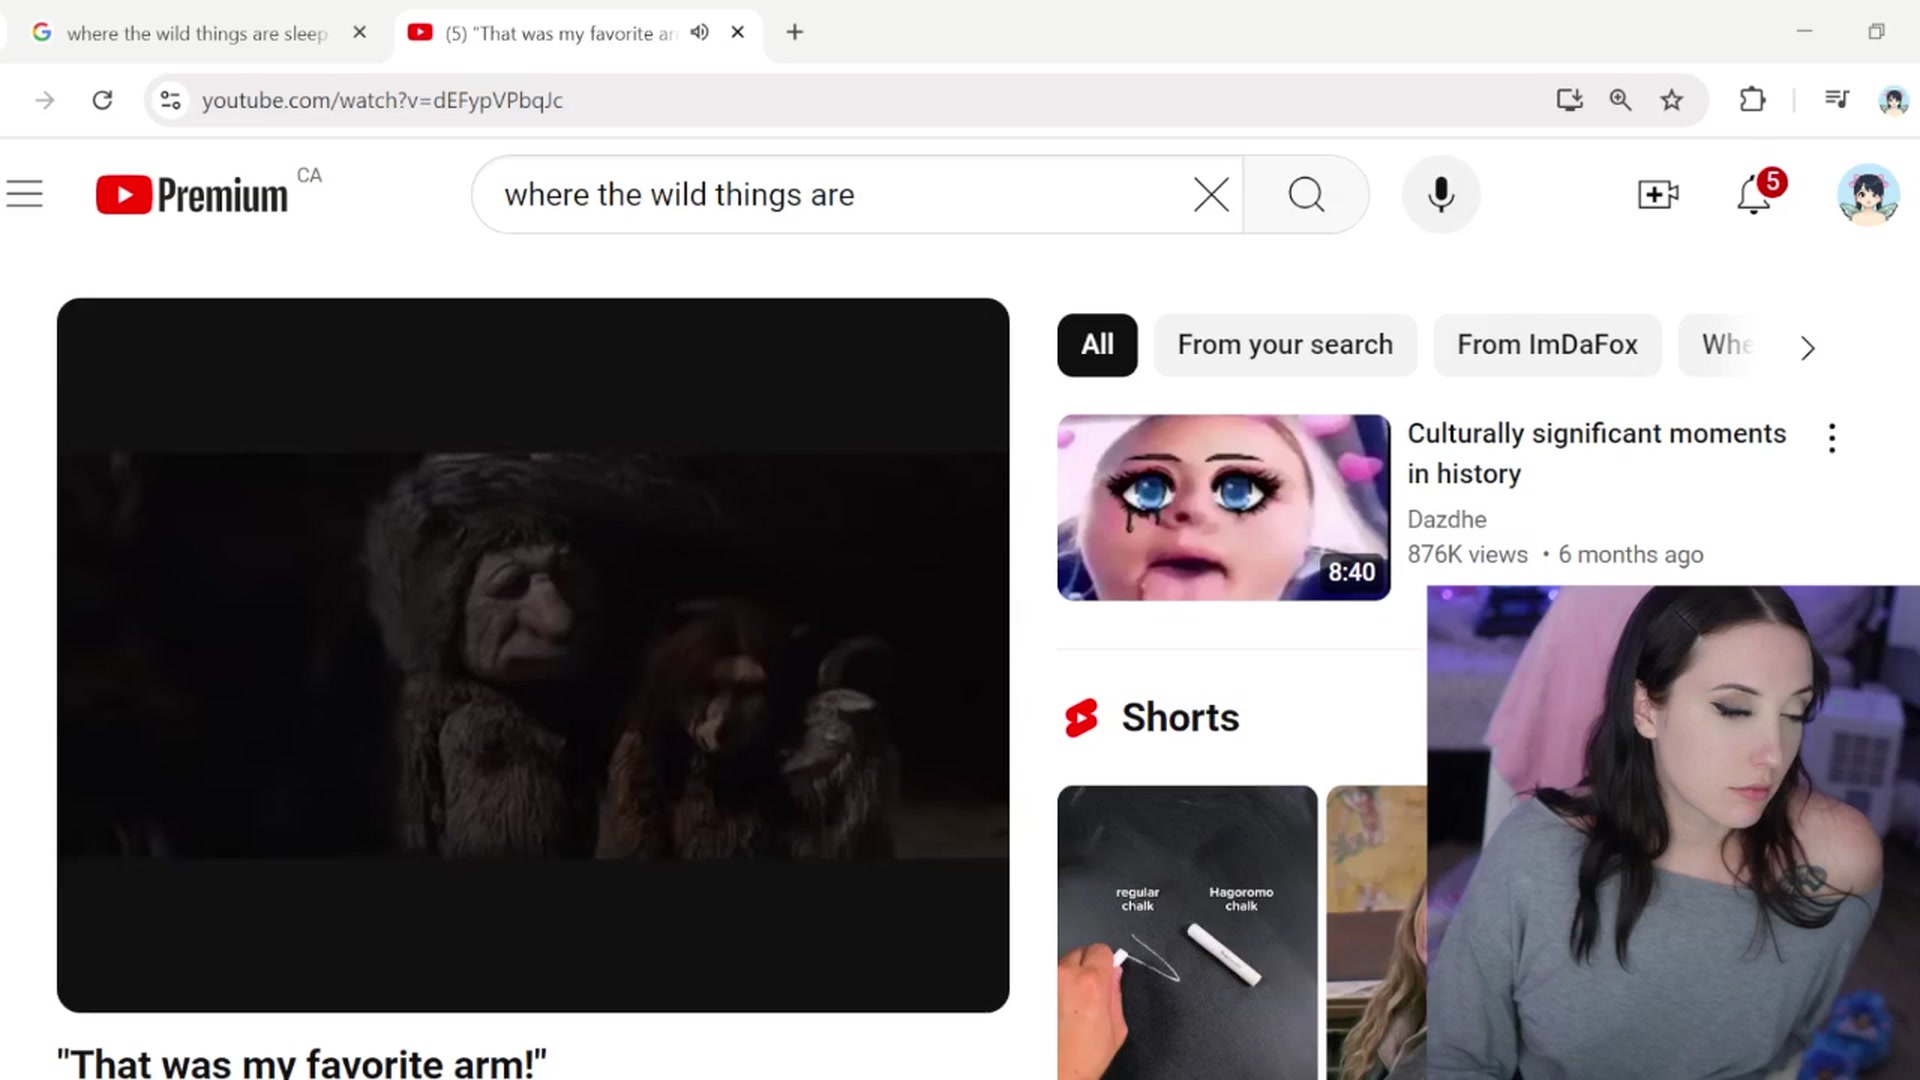Image resolution: width=1920 pixels, height=1080 pixels.
Task: Minimize the browser window
Action: point(1804,32)
